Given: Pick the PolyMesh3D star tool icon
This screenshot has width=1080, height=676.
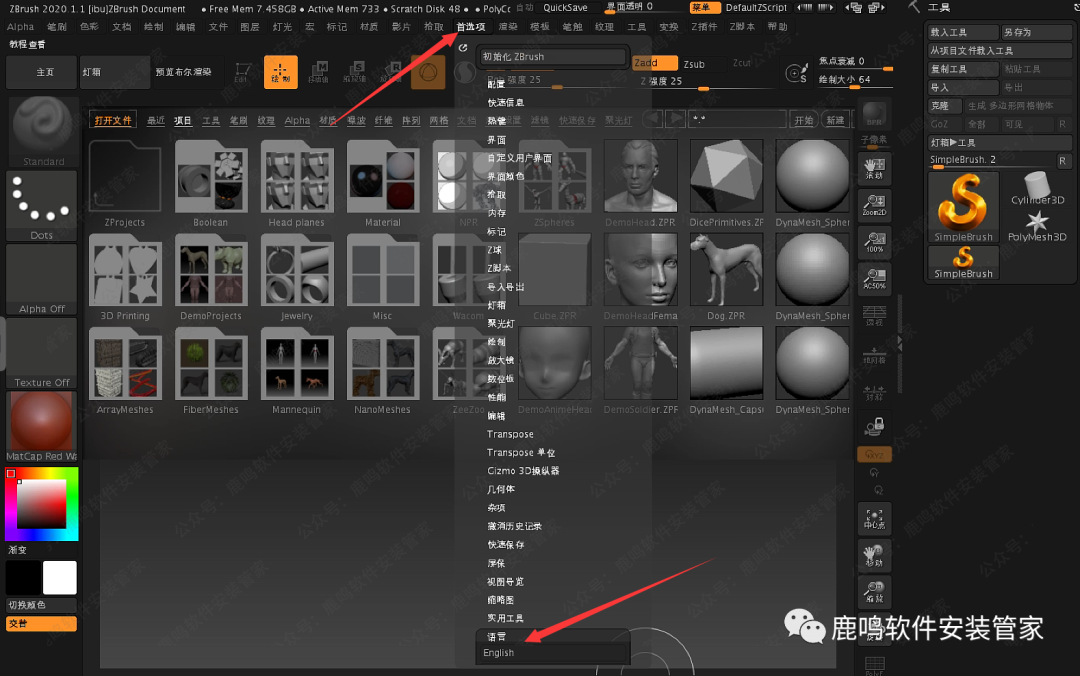Looking at the screenshot, I should 1037,226.
